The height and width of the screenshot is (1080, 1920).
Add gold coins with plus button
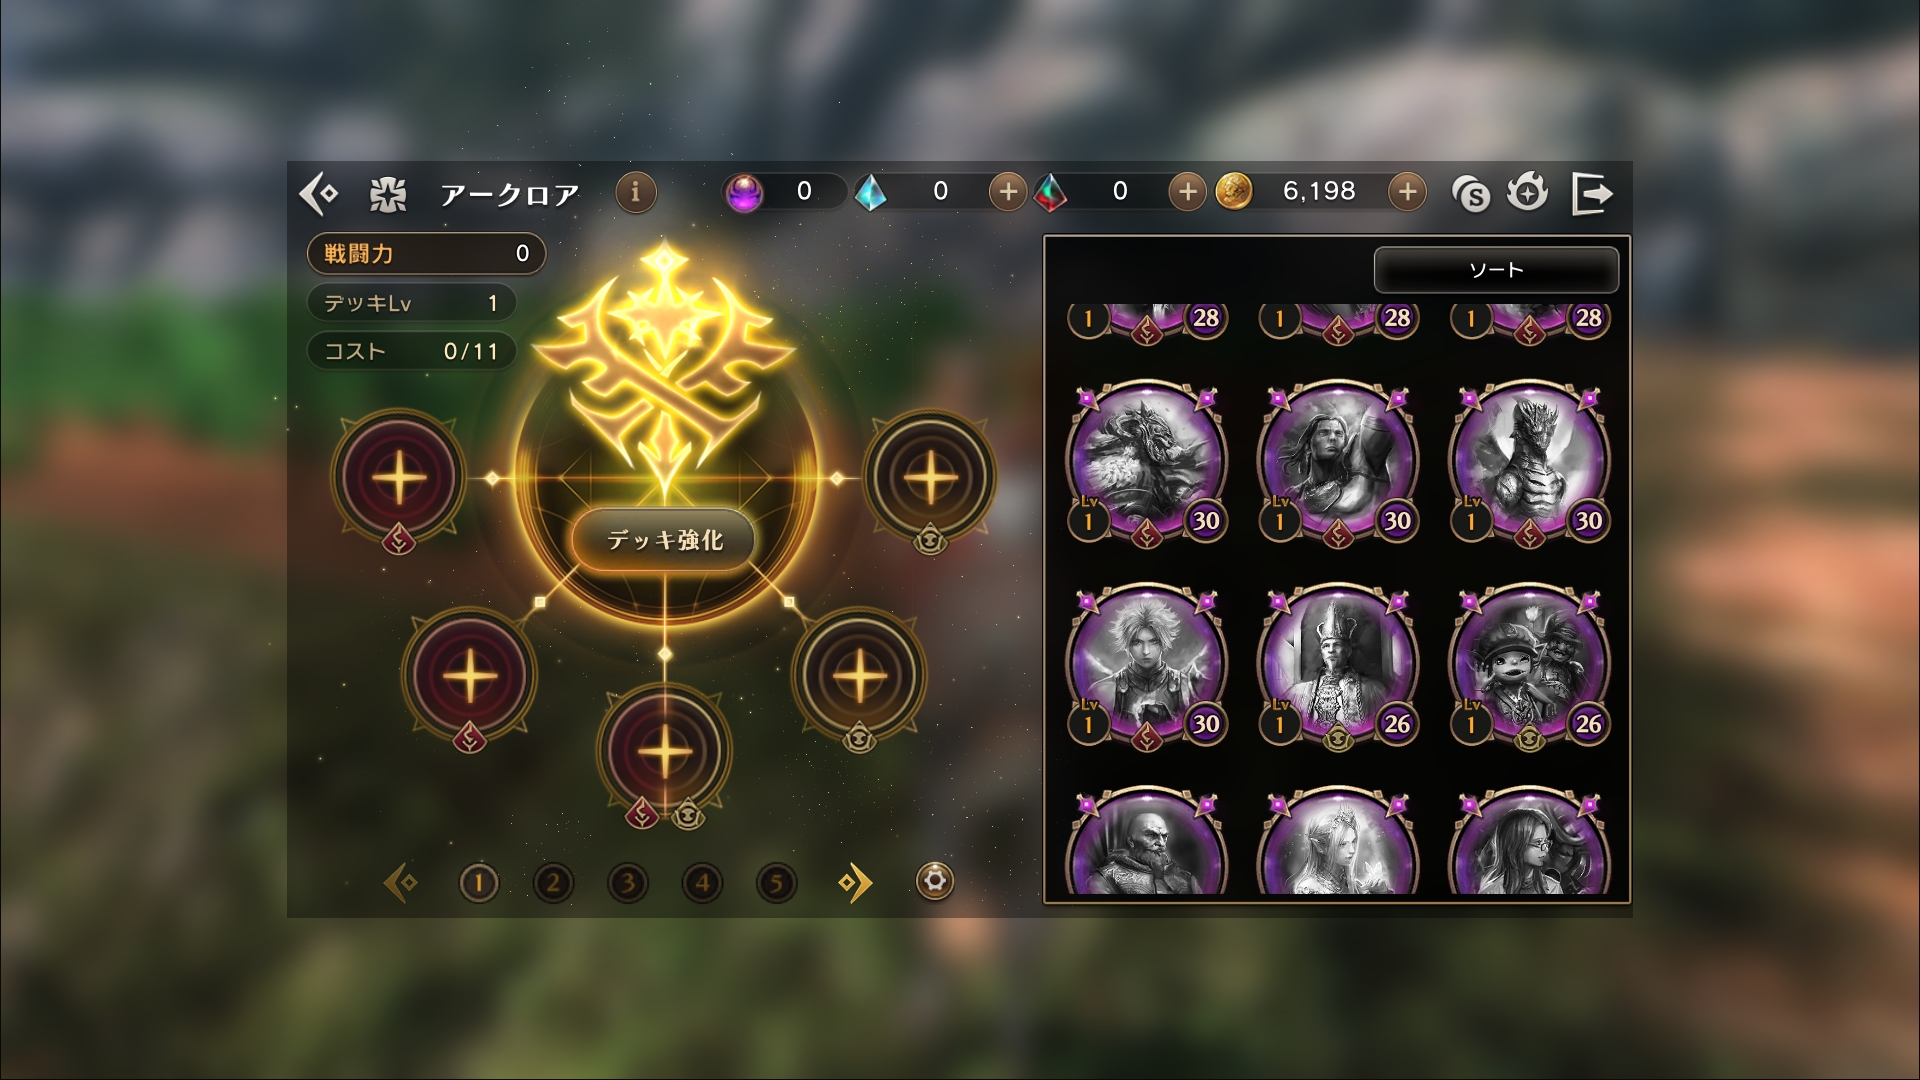1407,191
